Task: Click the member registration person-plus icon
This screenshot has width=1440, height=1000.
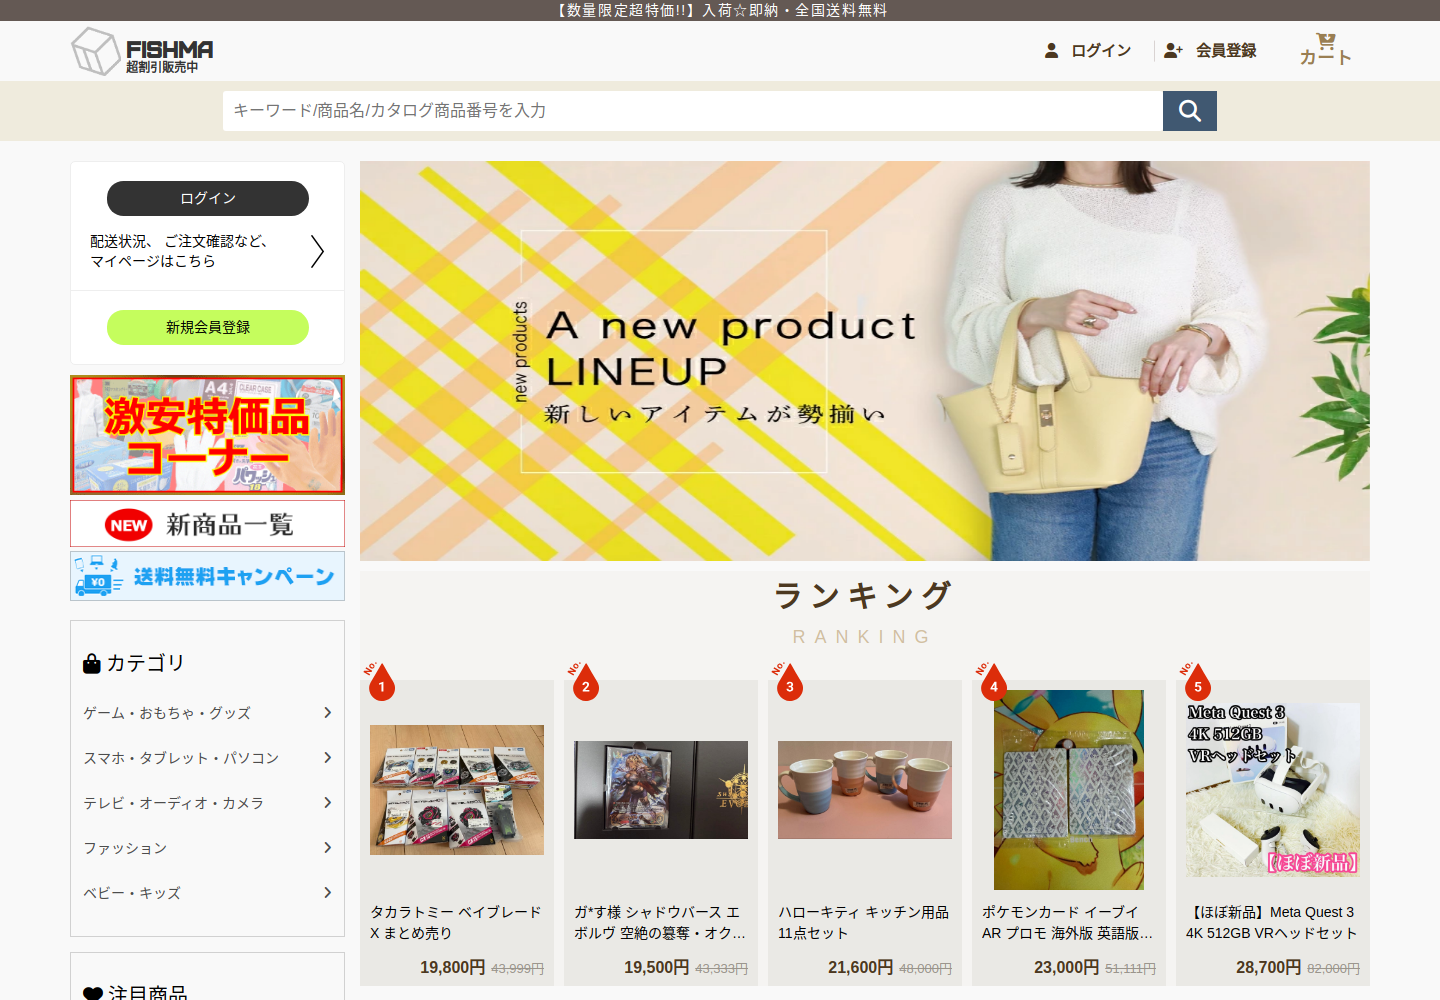Action: [1173, 50]
